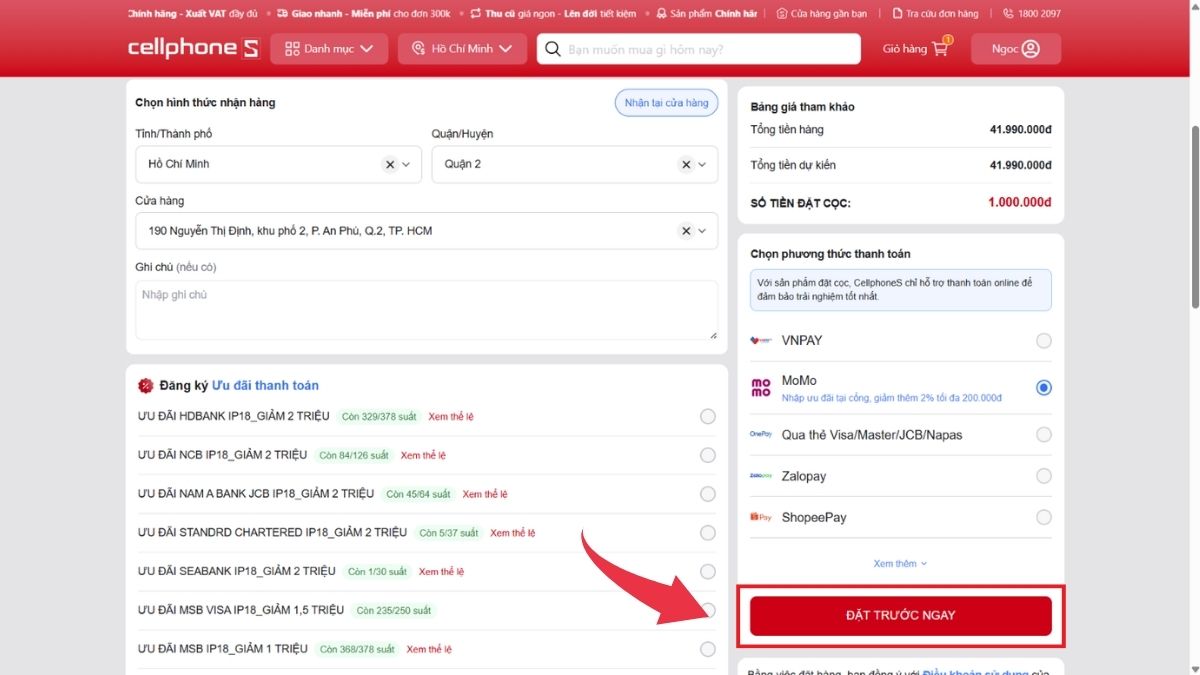
Task: Open Tra cứu đơn hàng
Action: 935,14
